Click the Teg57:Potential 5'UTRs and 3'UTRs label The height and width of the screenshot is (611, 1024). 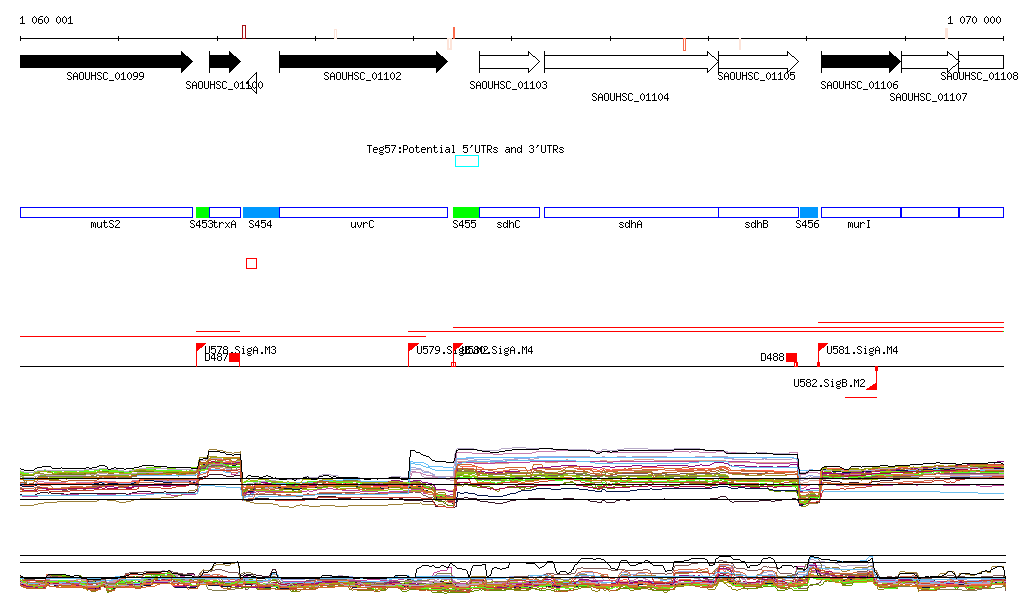click(x=465, y=149)
